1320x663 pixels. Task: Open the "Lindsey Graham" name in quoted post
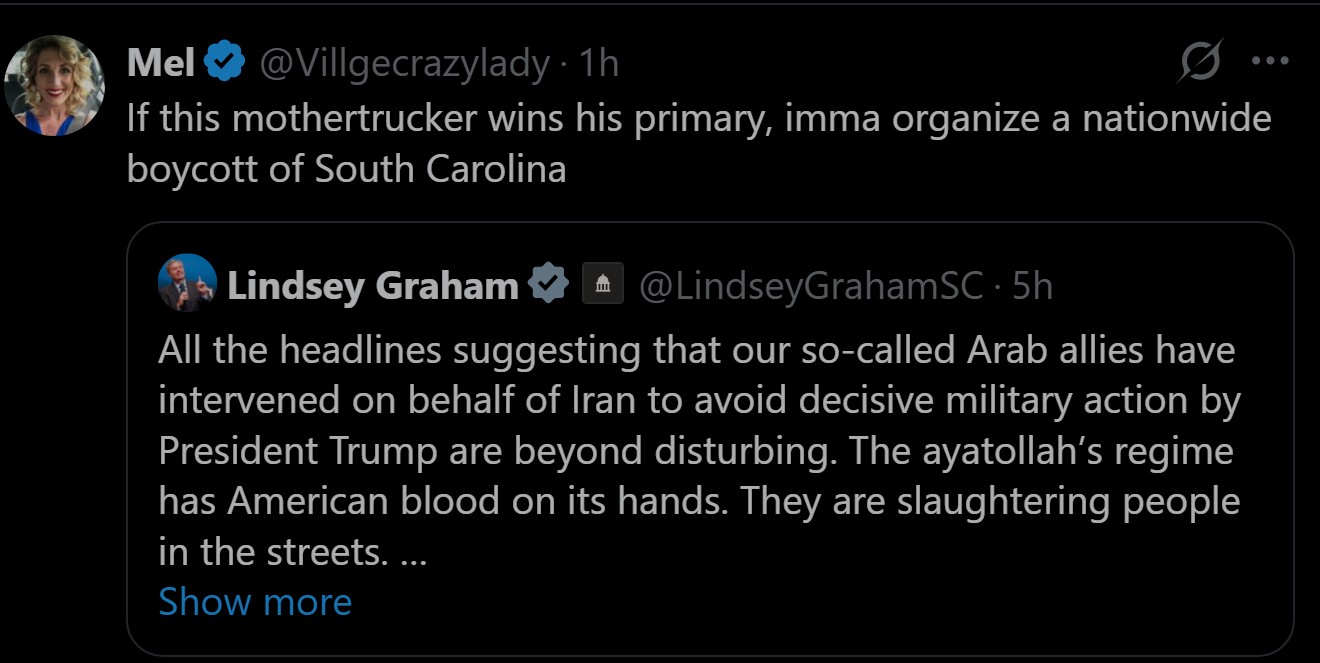pyautogui.click(x=372, y=286)
